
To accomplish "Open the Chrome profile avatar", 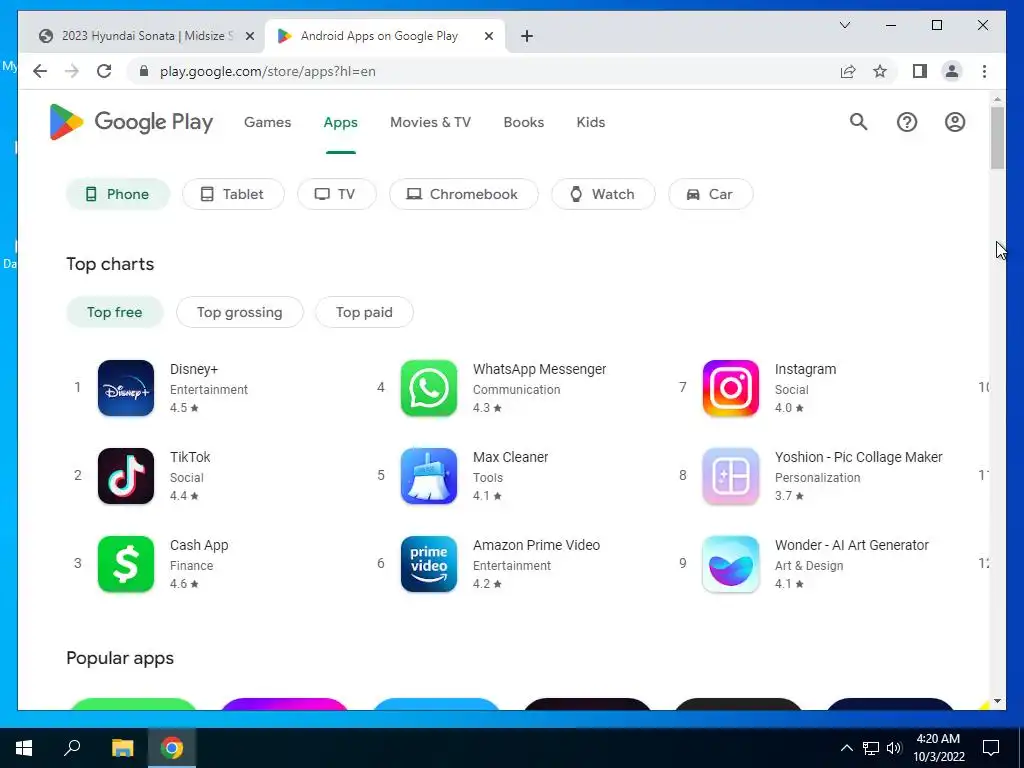I will [952, 71].
